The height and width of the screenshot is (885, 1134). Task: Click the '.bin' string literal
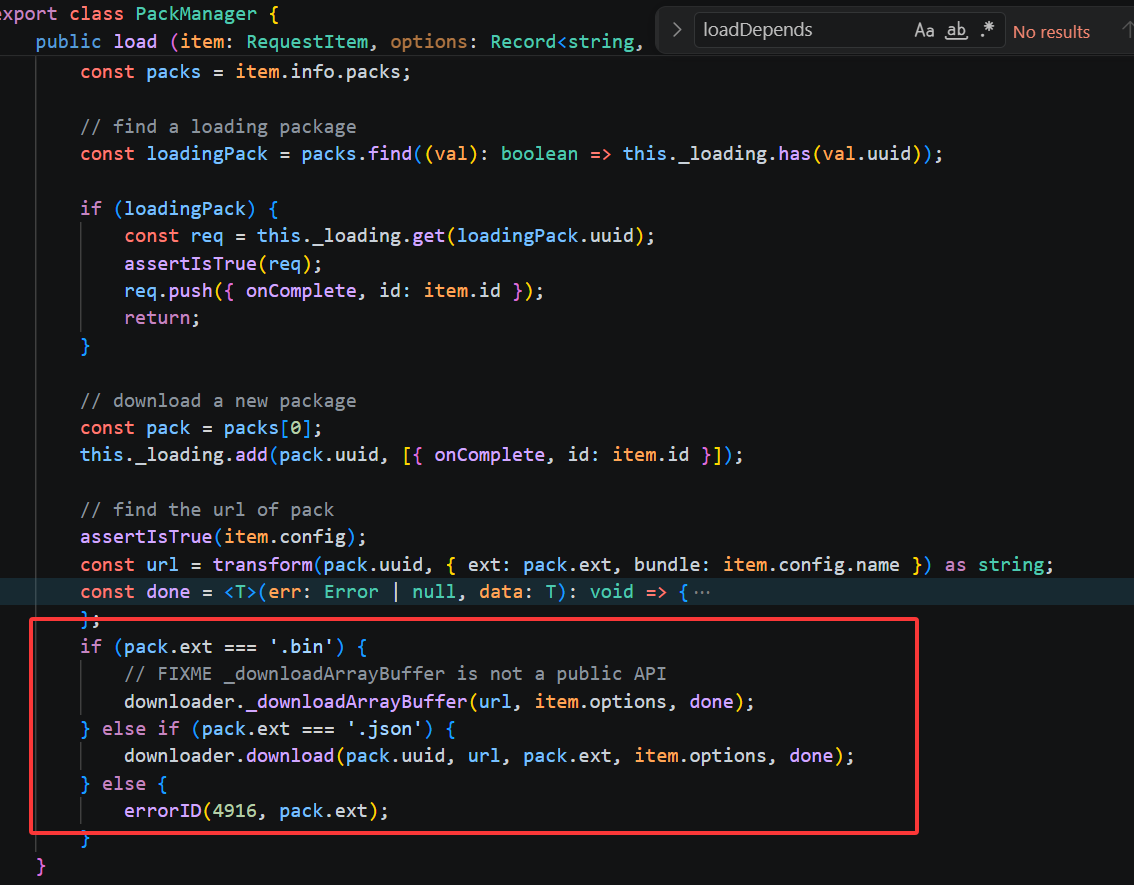point(301,646)
